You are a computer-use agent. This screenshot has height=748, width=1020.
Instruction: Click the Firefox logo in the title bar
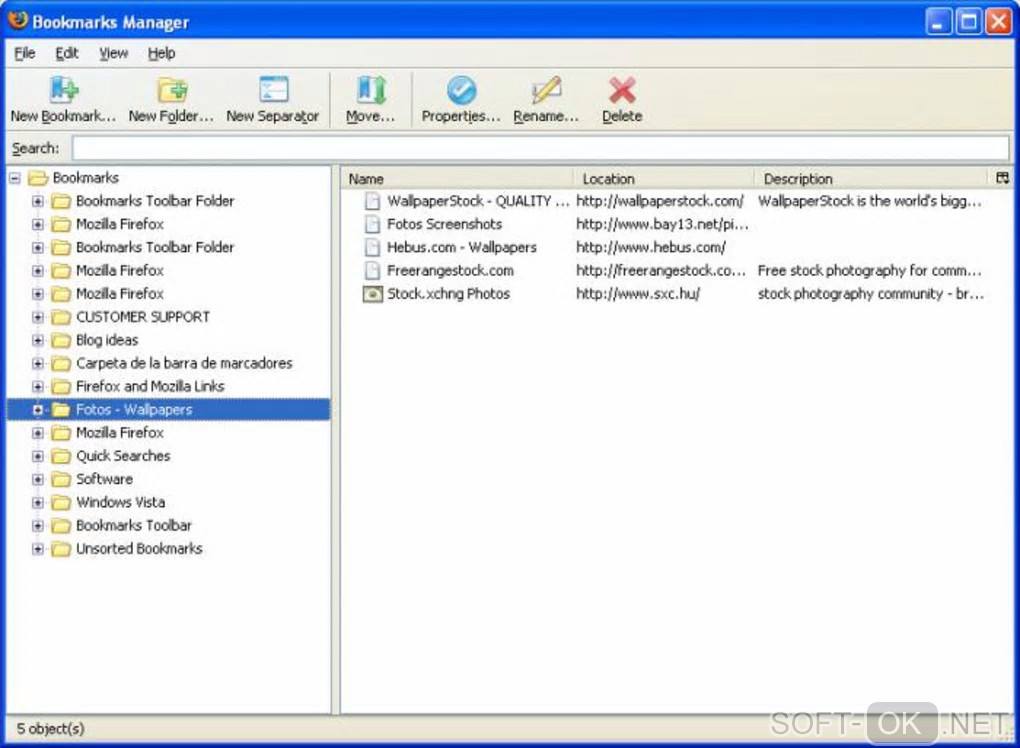18,21
